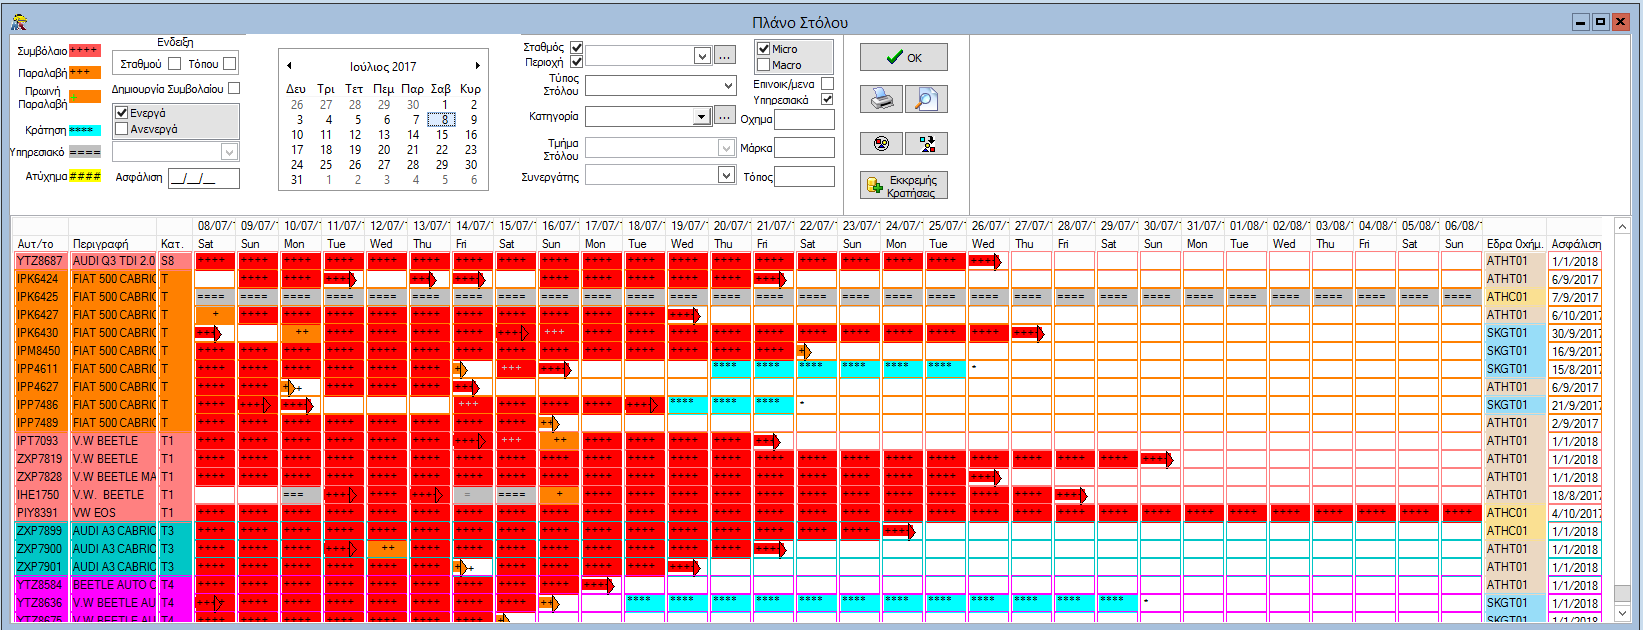Click the Ατύχημα yellow legend swatch
Image resolution: width=1643 pixels, height=630 pixels.
(x=85, y=176)
